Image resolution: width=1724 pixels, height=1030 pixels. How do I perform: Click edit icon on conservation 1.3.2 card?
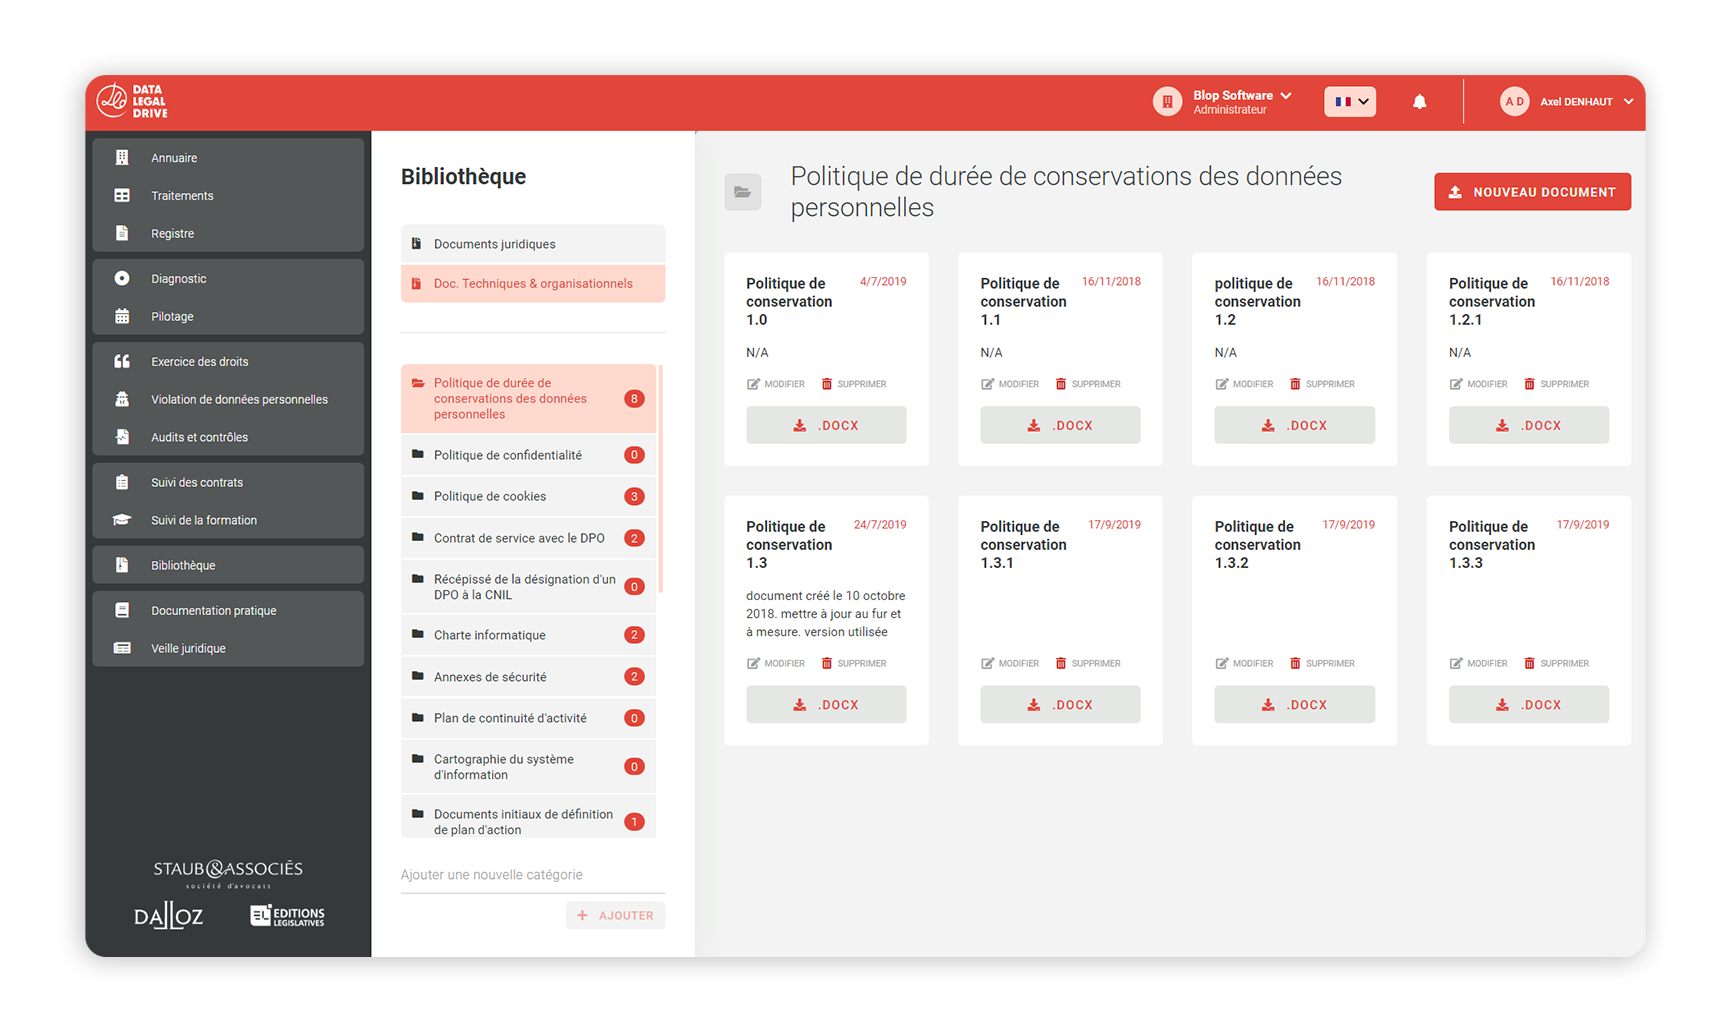1221,663
